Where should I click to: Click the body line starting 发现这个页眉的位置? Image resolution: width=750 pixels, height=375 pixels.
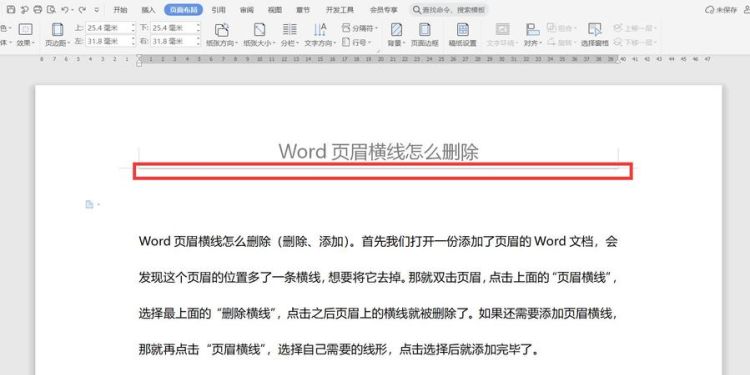(x=378, y=278)
